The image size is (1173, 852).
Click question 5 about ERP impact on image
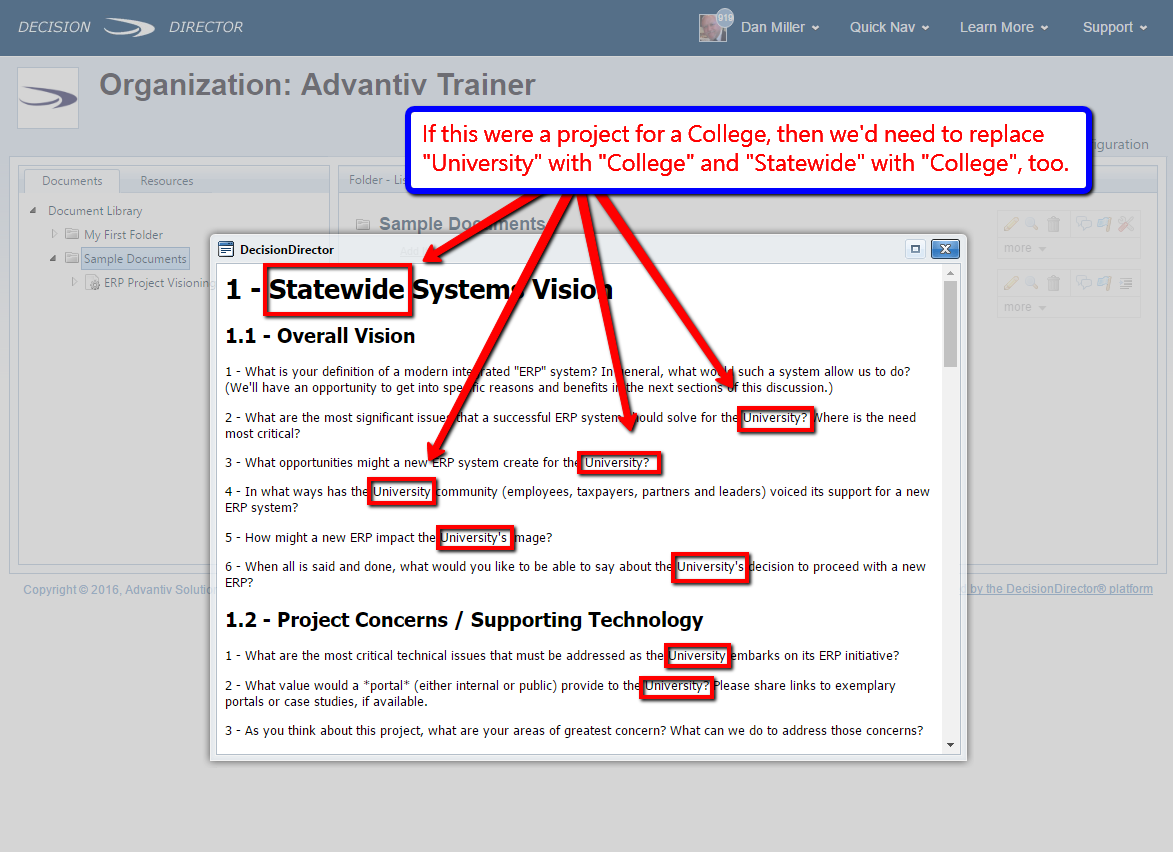click(x=389, y=537)
